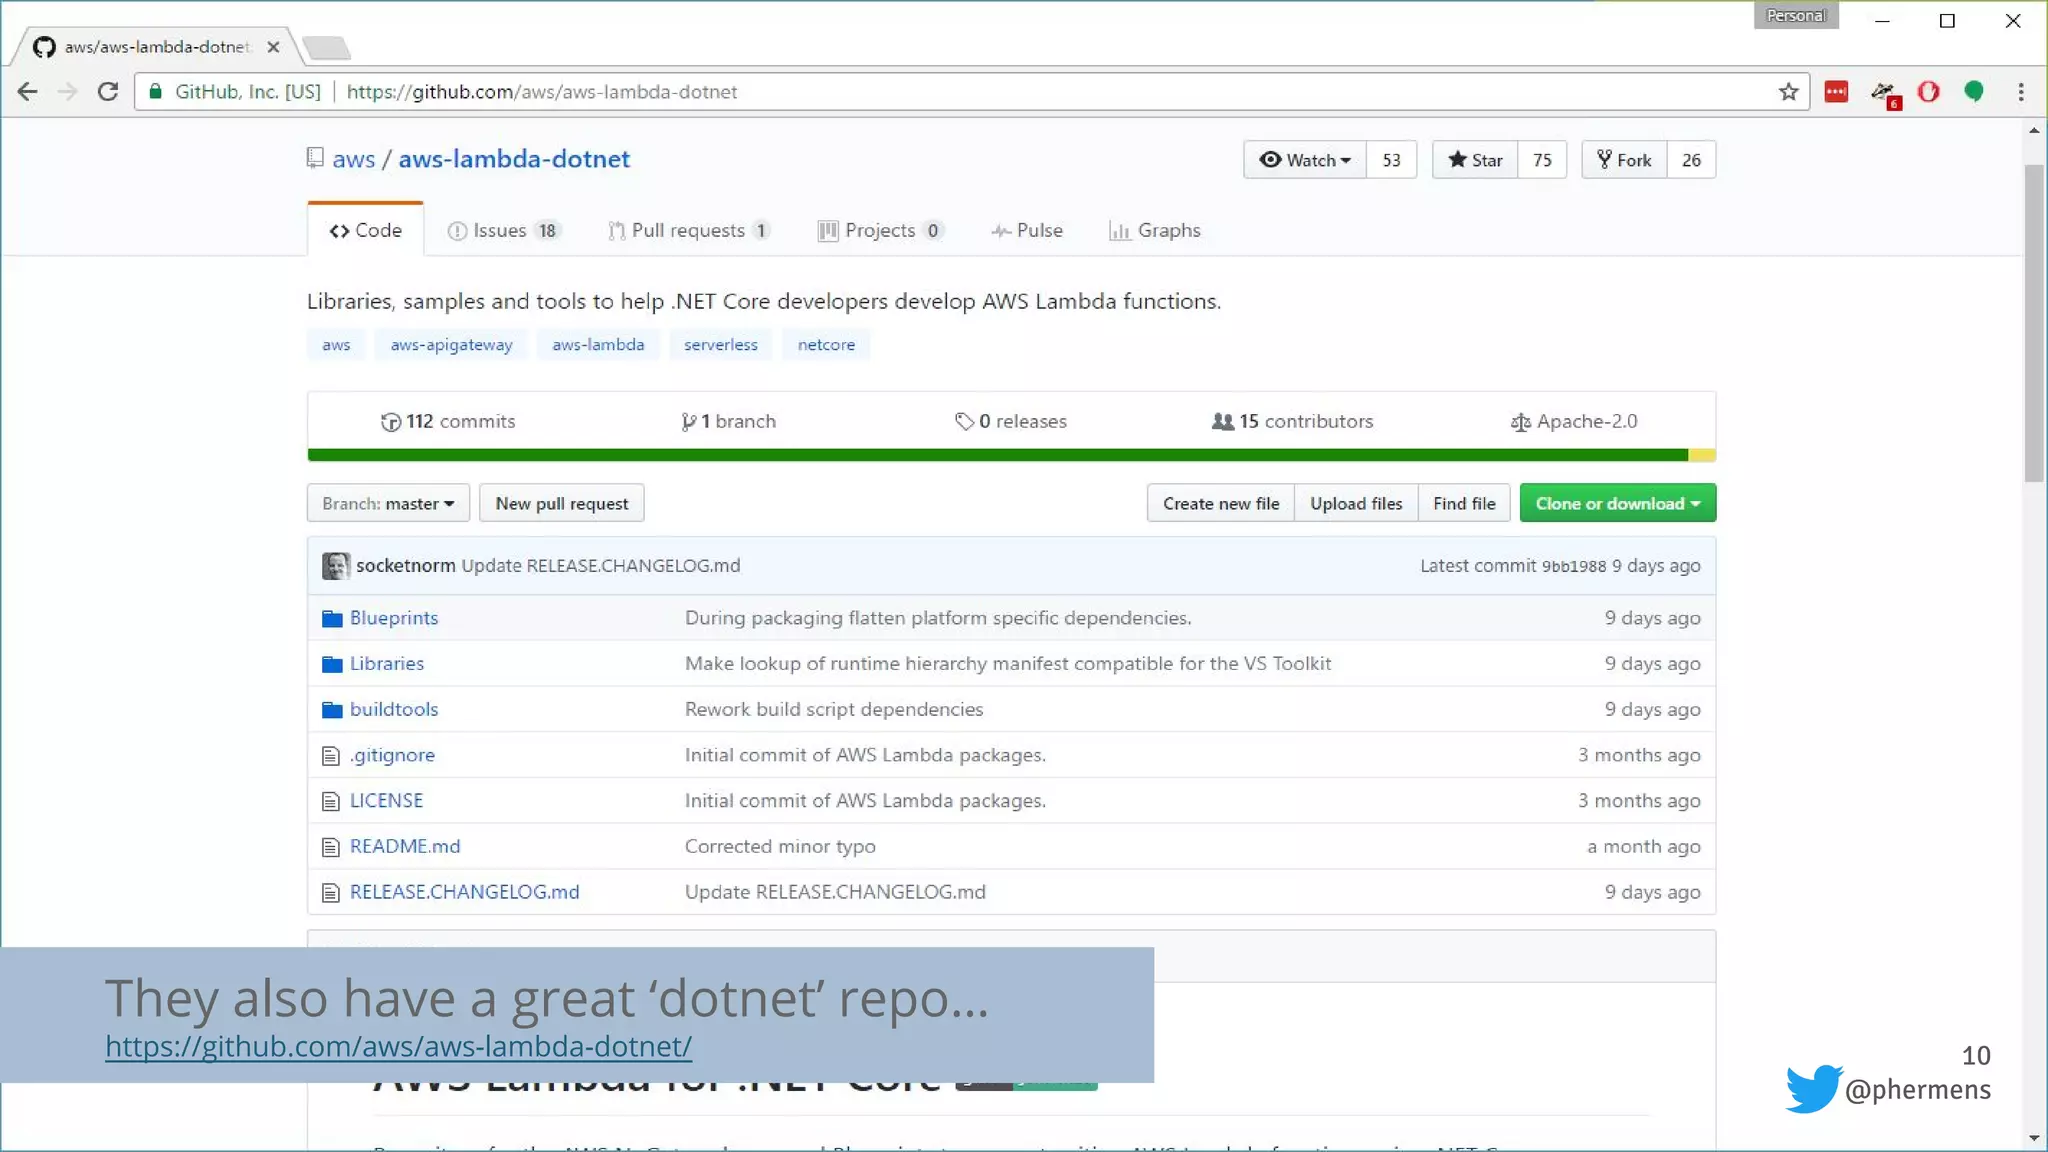
Task: Open the Pulse tab
Action: click(x=1027, y=230)
